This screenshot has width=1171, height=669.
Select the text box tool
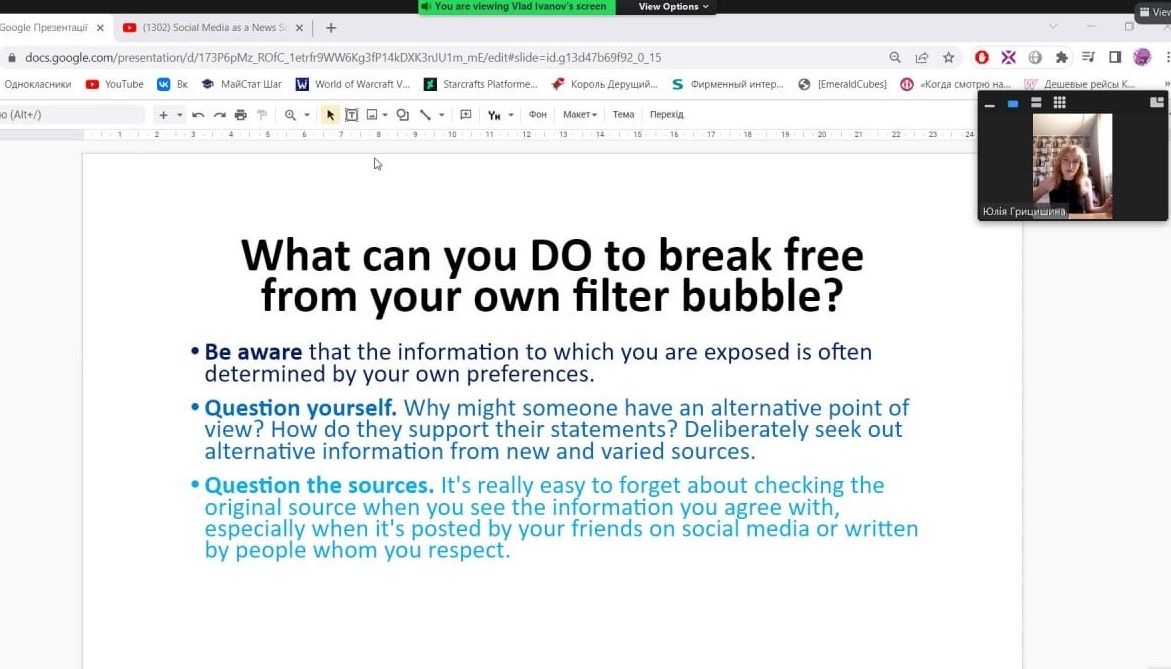[351, 115]
